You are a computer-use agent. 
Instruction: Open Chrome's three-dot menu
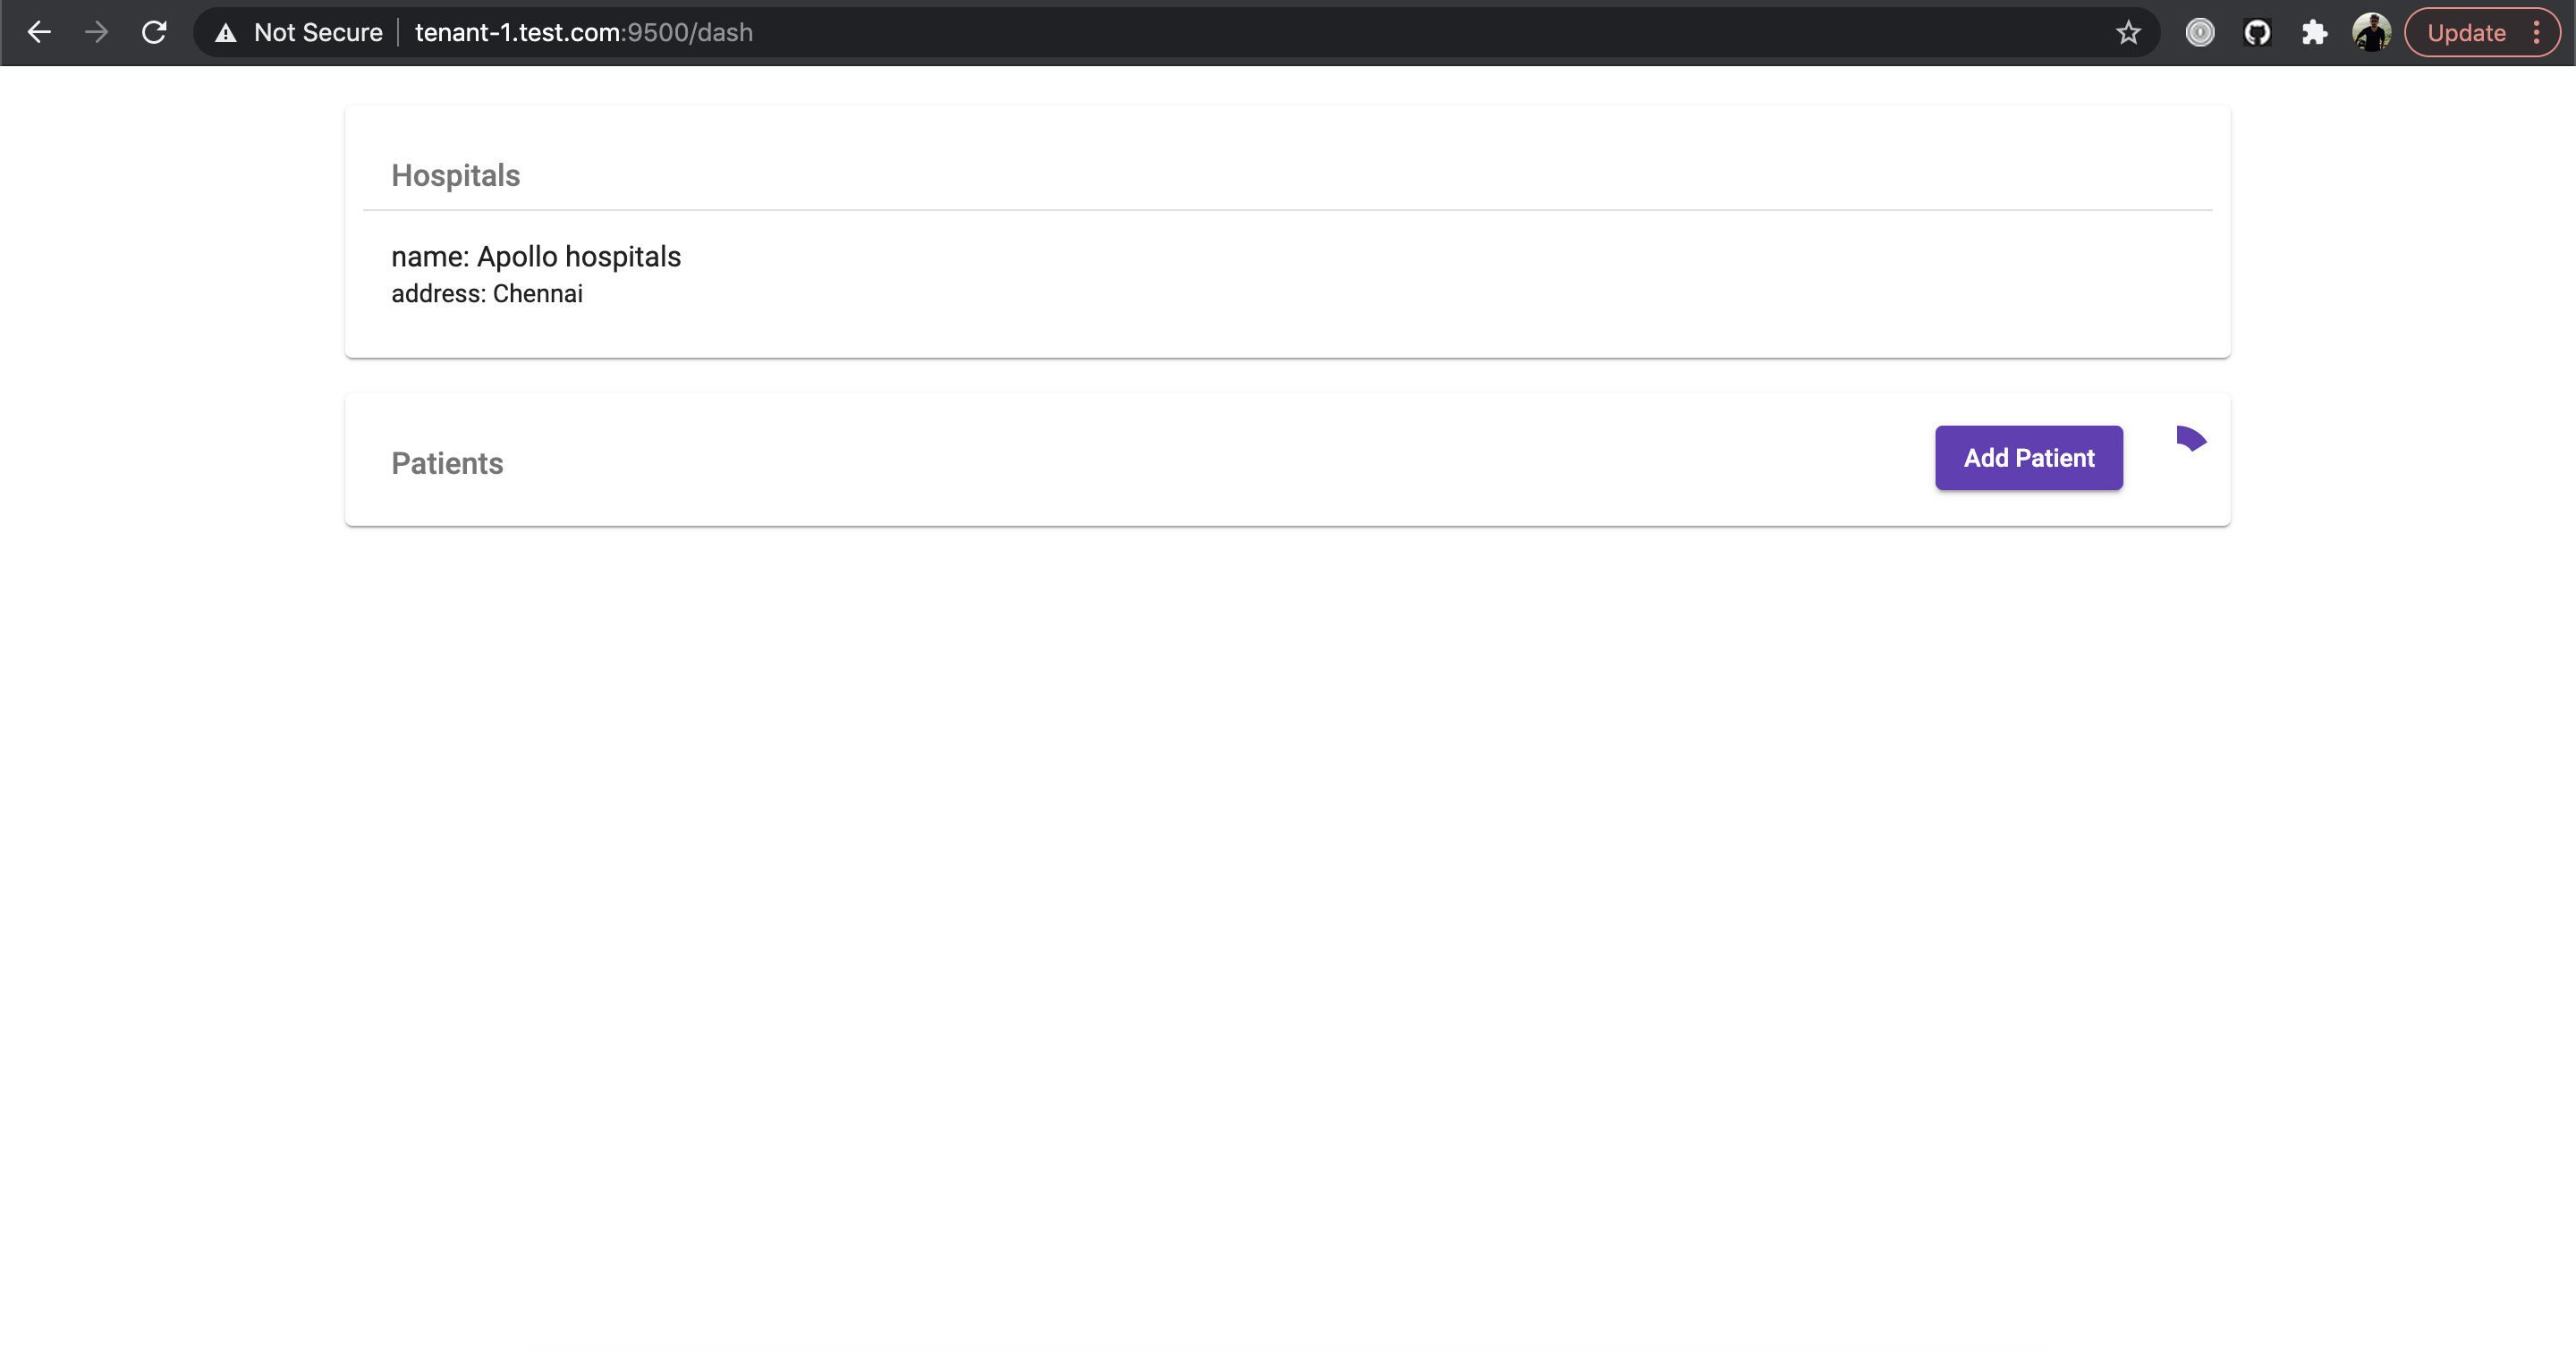pyautogui.click(x=2536, y=33)
